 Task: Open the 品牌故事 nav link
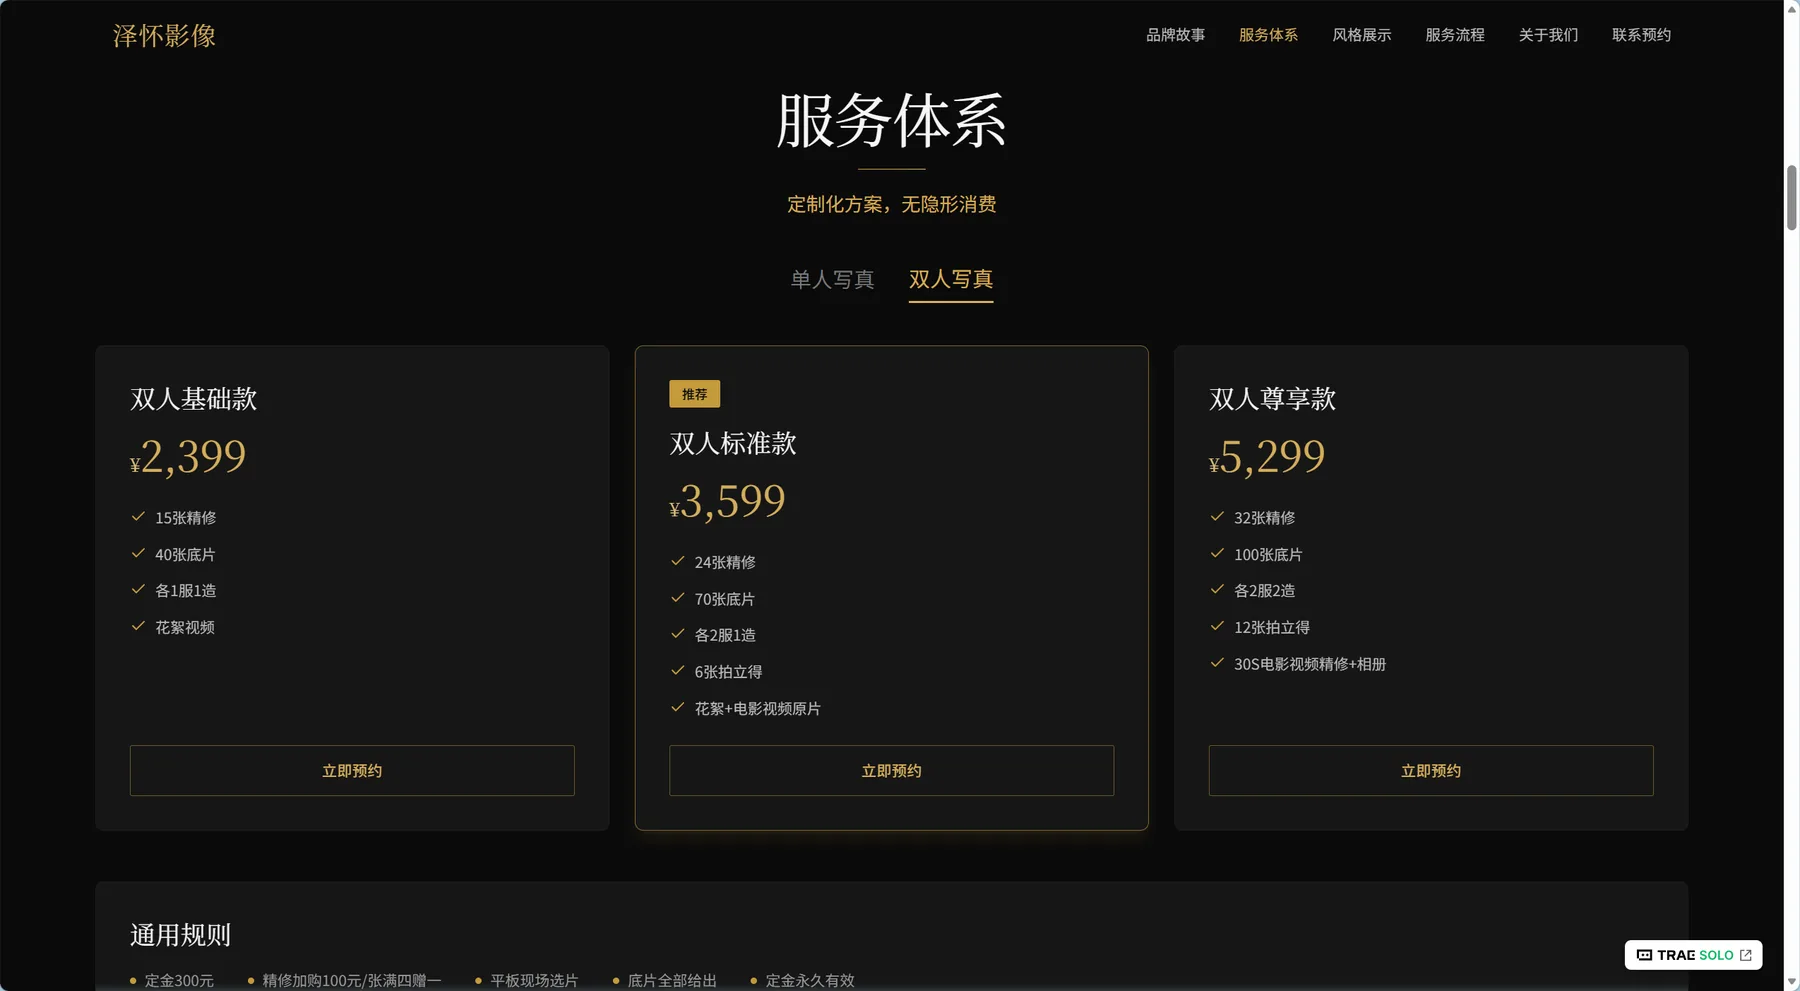[x=1175, y=35]
